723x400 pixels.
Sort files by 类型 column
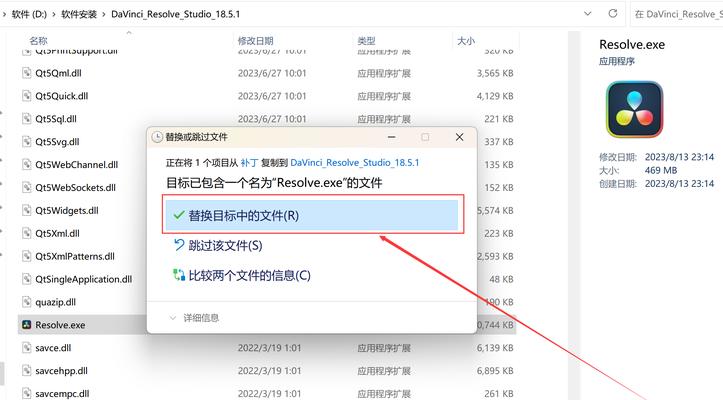pos(366,41)
